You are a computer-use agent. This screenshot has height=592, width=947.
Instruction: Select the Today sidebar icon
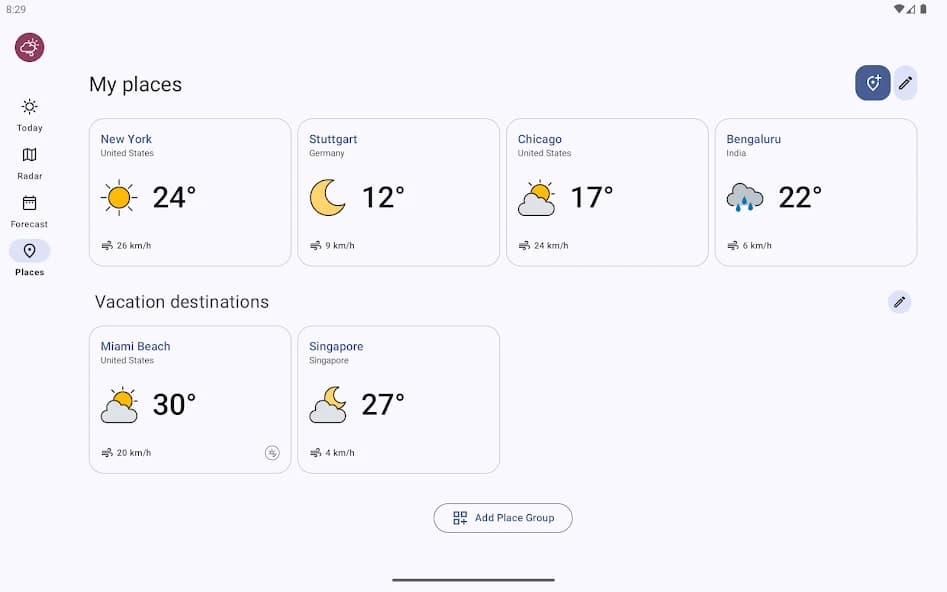[x=29, y=109]
